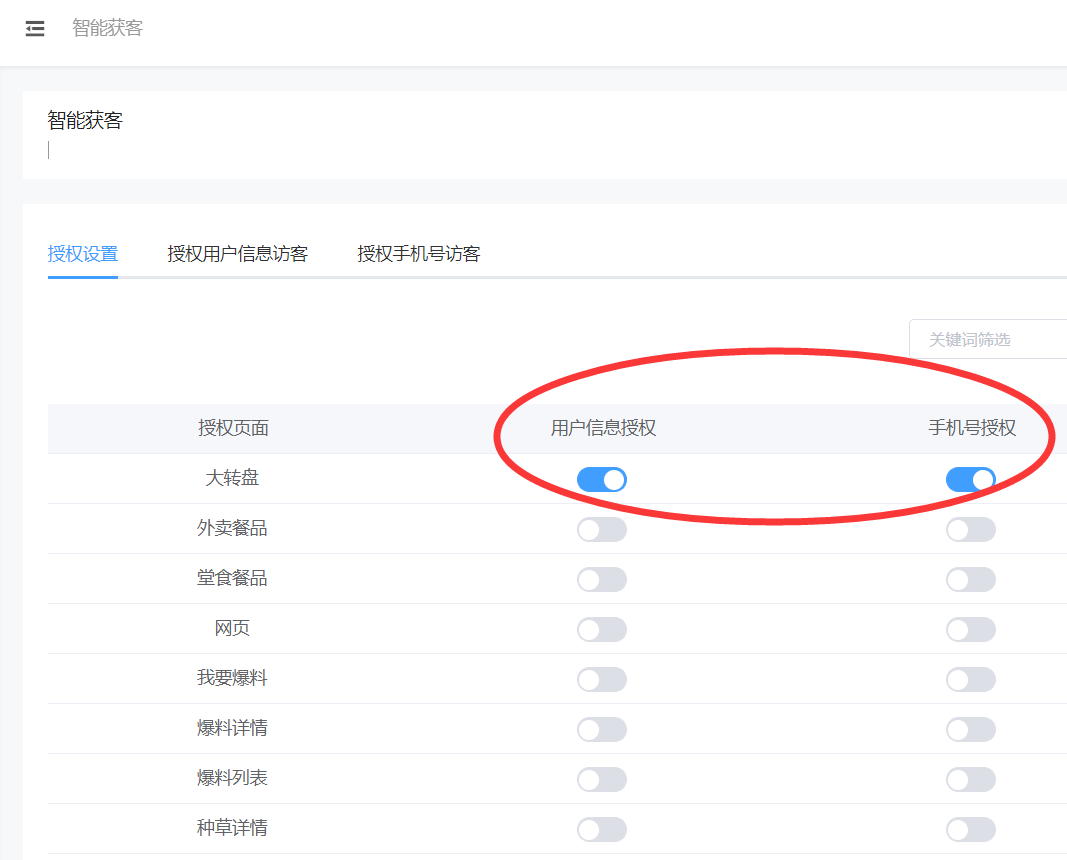The image size is (1067, 860).
Task: Click the 授权页面 column header
Action: (233, 428)
